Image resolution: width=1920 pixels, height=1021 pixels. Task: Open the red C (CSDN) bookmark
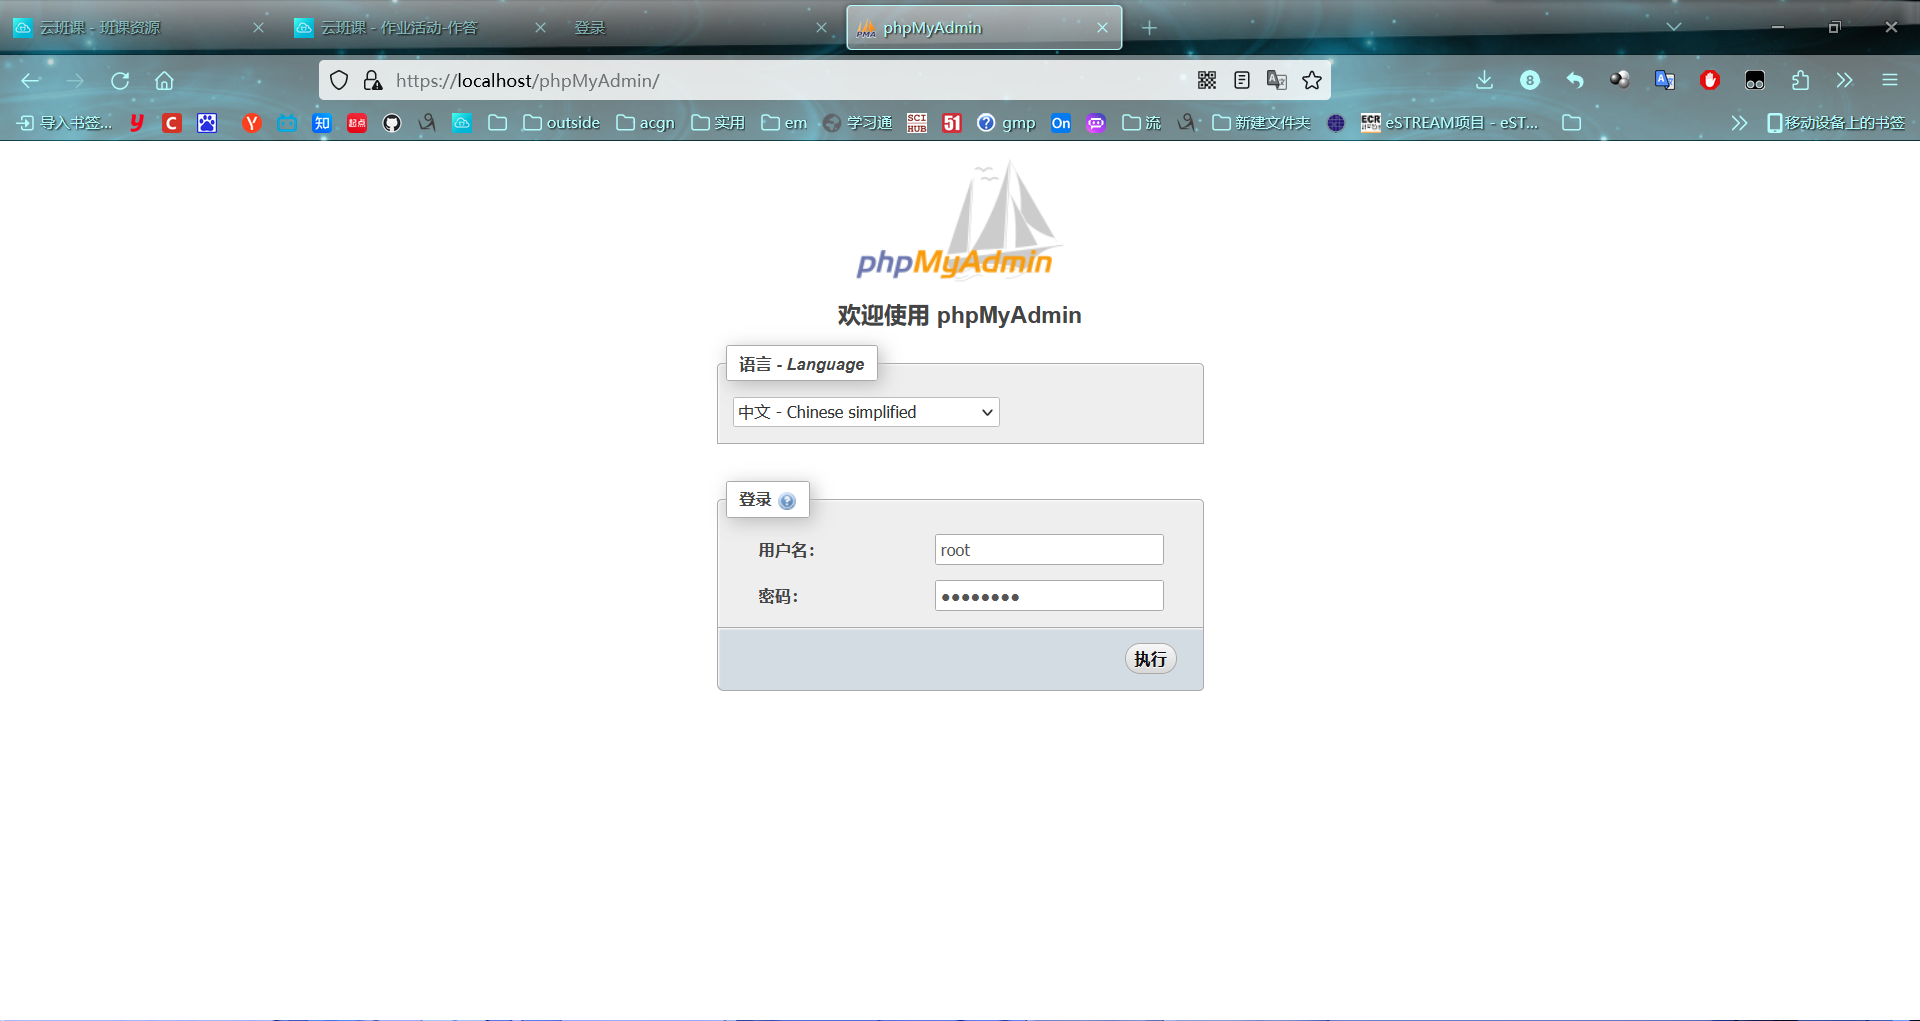172,123
